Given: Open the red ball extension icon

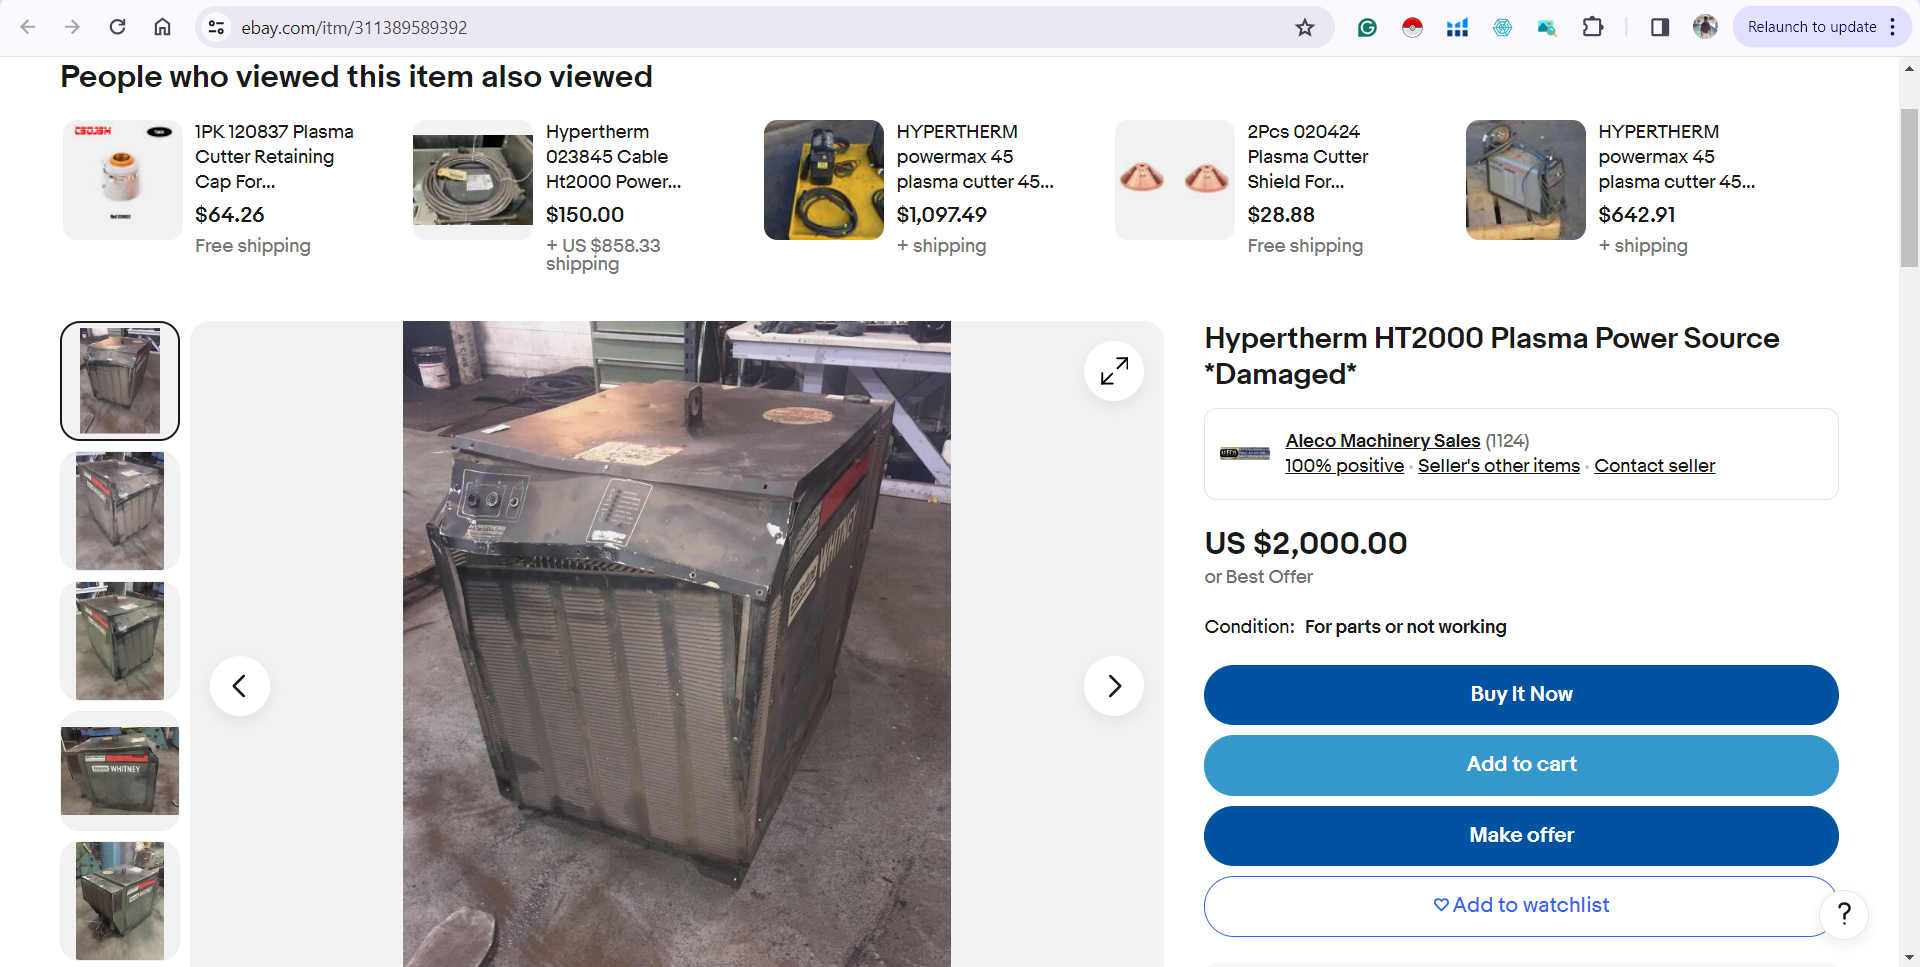Looking at the screenshot, I should click(1412, 27).
